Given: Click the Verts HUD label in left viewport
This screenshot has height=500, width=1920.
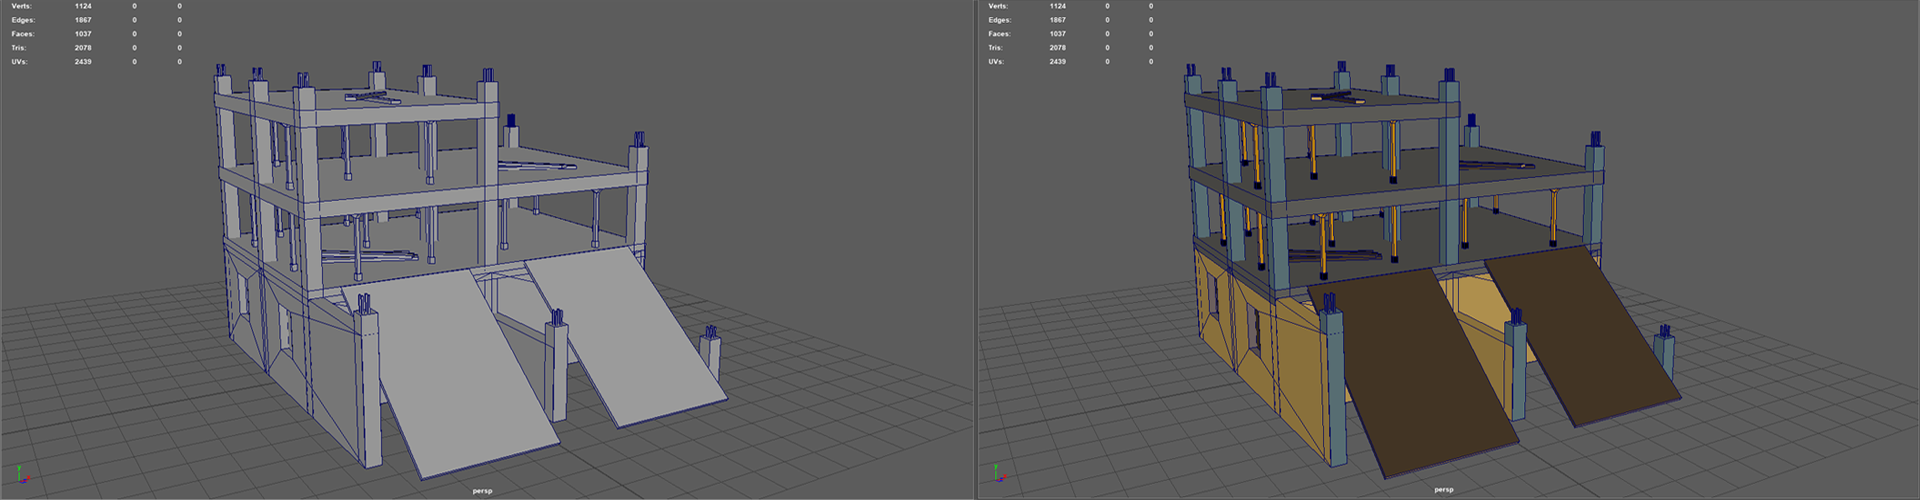Looking at the screenshot, I should [20, 6].
